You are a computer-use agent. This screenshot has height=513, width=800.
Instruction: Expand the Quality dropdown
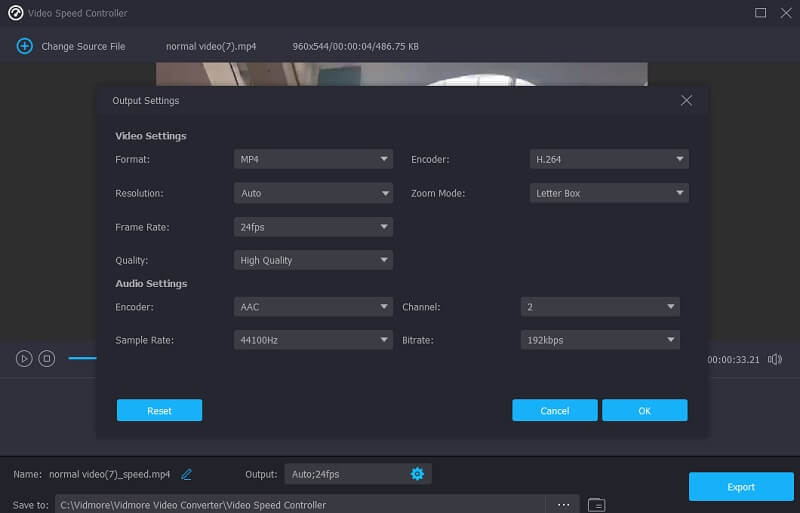313,260
